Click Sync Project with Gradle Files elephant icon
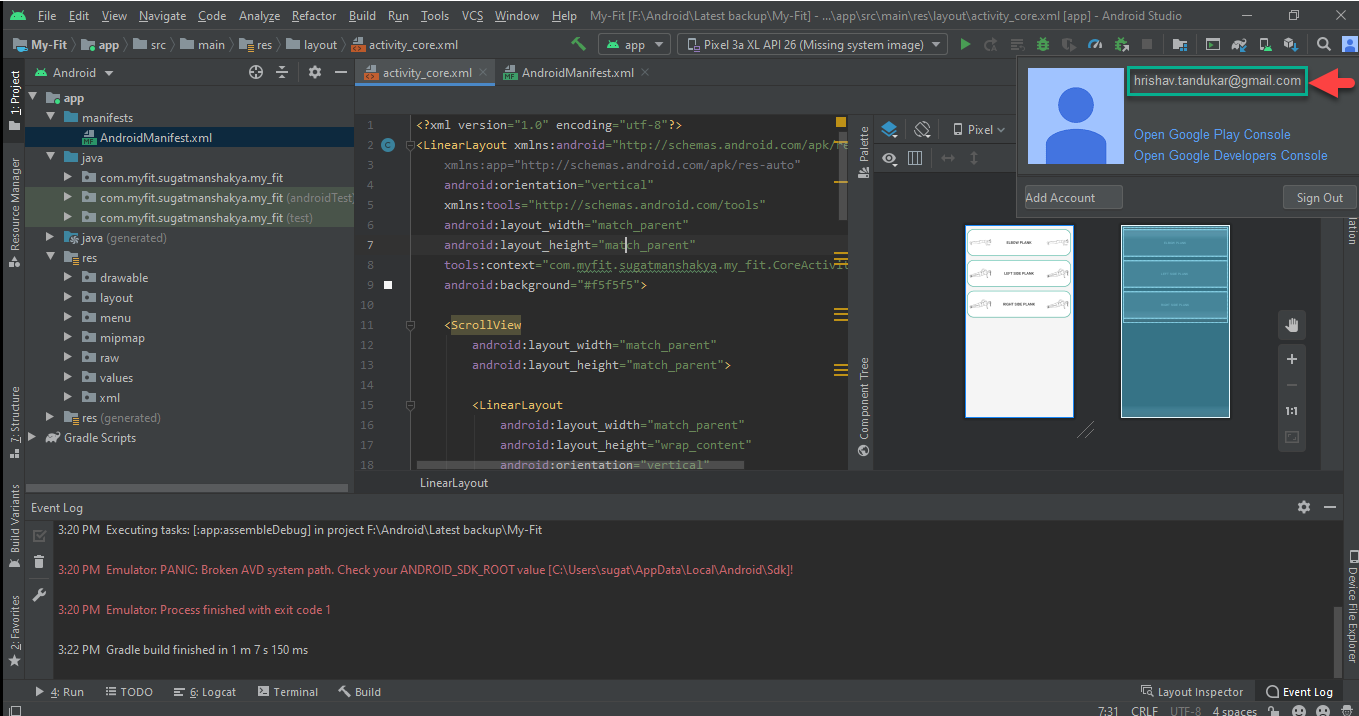This screenshot has height=716, width=1359. [x=1239, y=44]
